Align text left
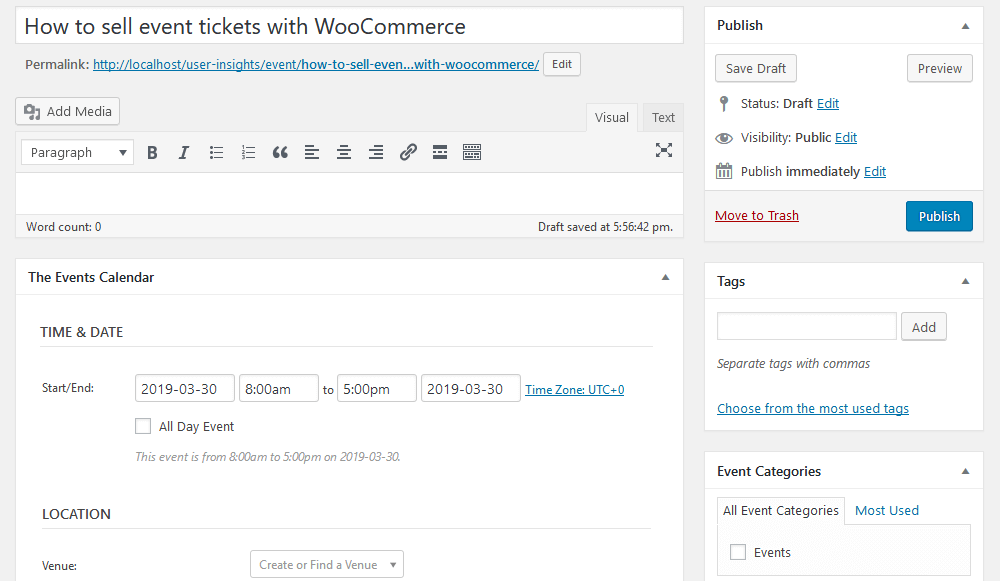This screenshot has width=1000, height=581. [x=312, y=152]
